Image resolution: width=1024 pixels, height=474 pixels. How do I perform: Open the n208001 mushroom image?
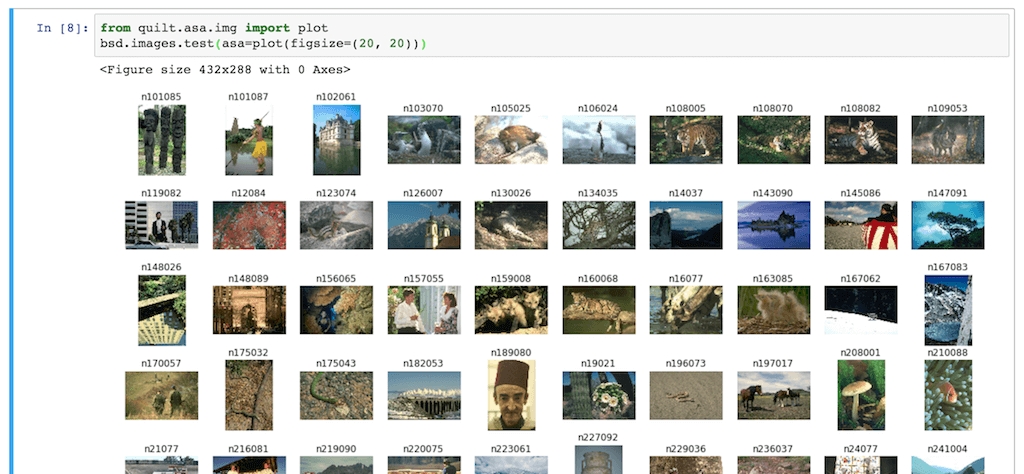(861, 395)
